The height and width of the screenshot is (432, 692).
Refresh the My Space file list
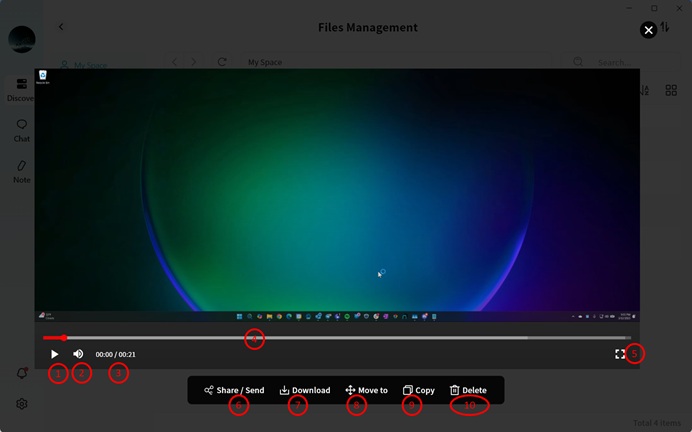[221, 62]
